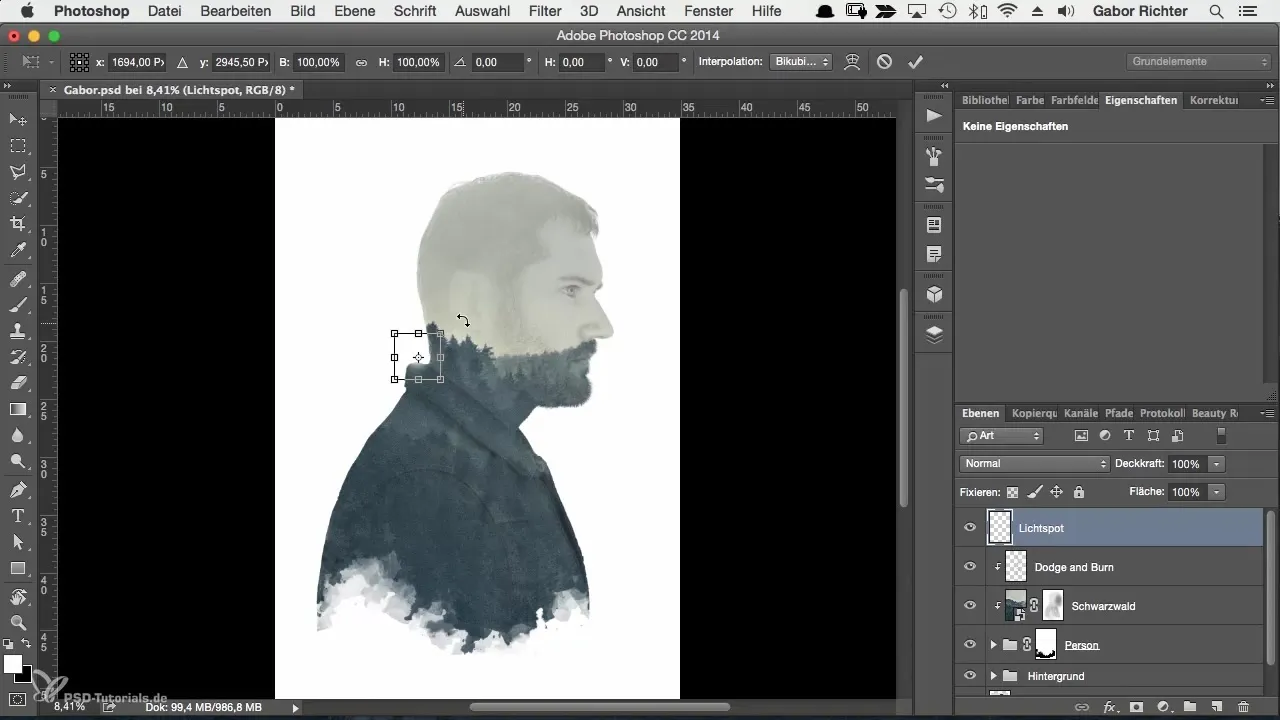Click the foreground color swatch
The width and height of the screenshot is (1280, 720).
12,664
